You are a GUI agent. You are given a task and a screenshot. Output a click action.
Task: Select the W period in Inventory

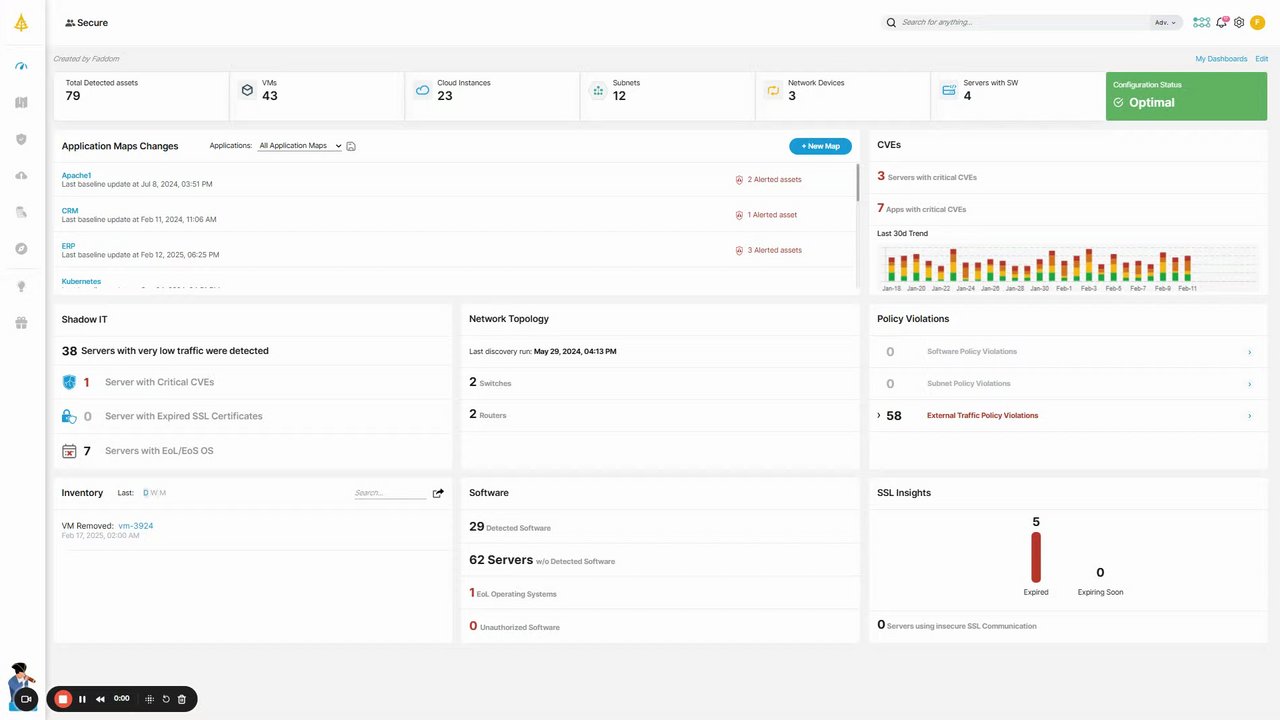[x=154, y=493]
